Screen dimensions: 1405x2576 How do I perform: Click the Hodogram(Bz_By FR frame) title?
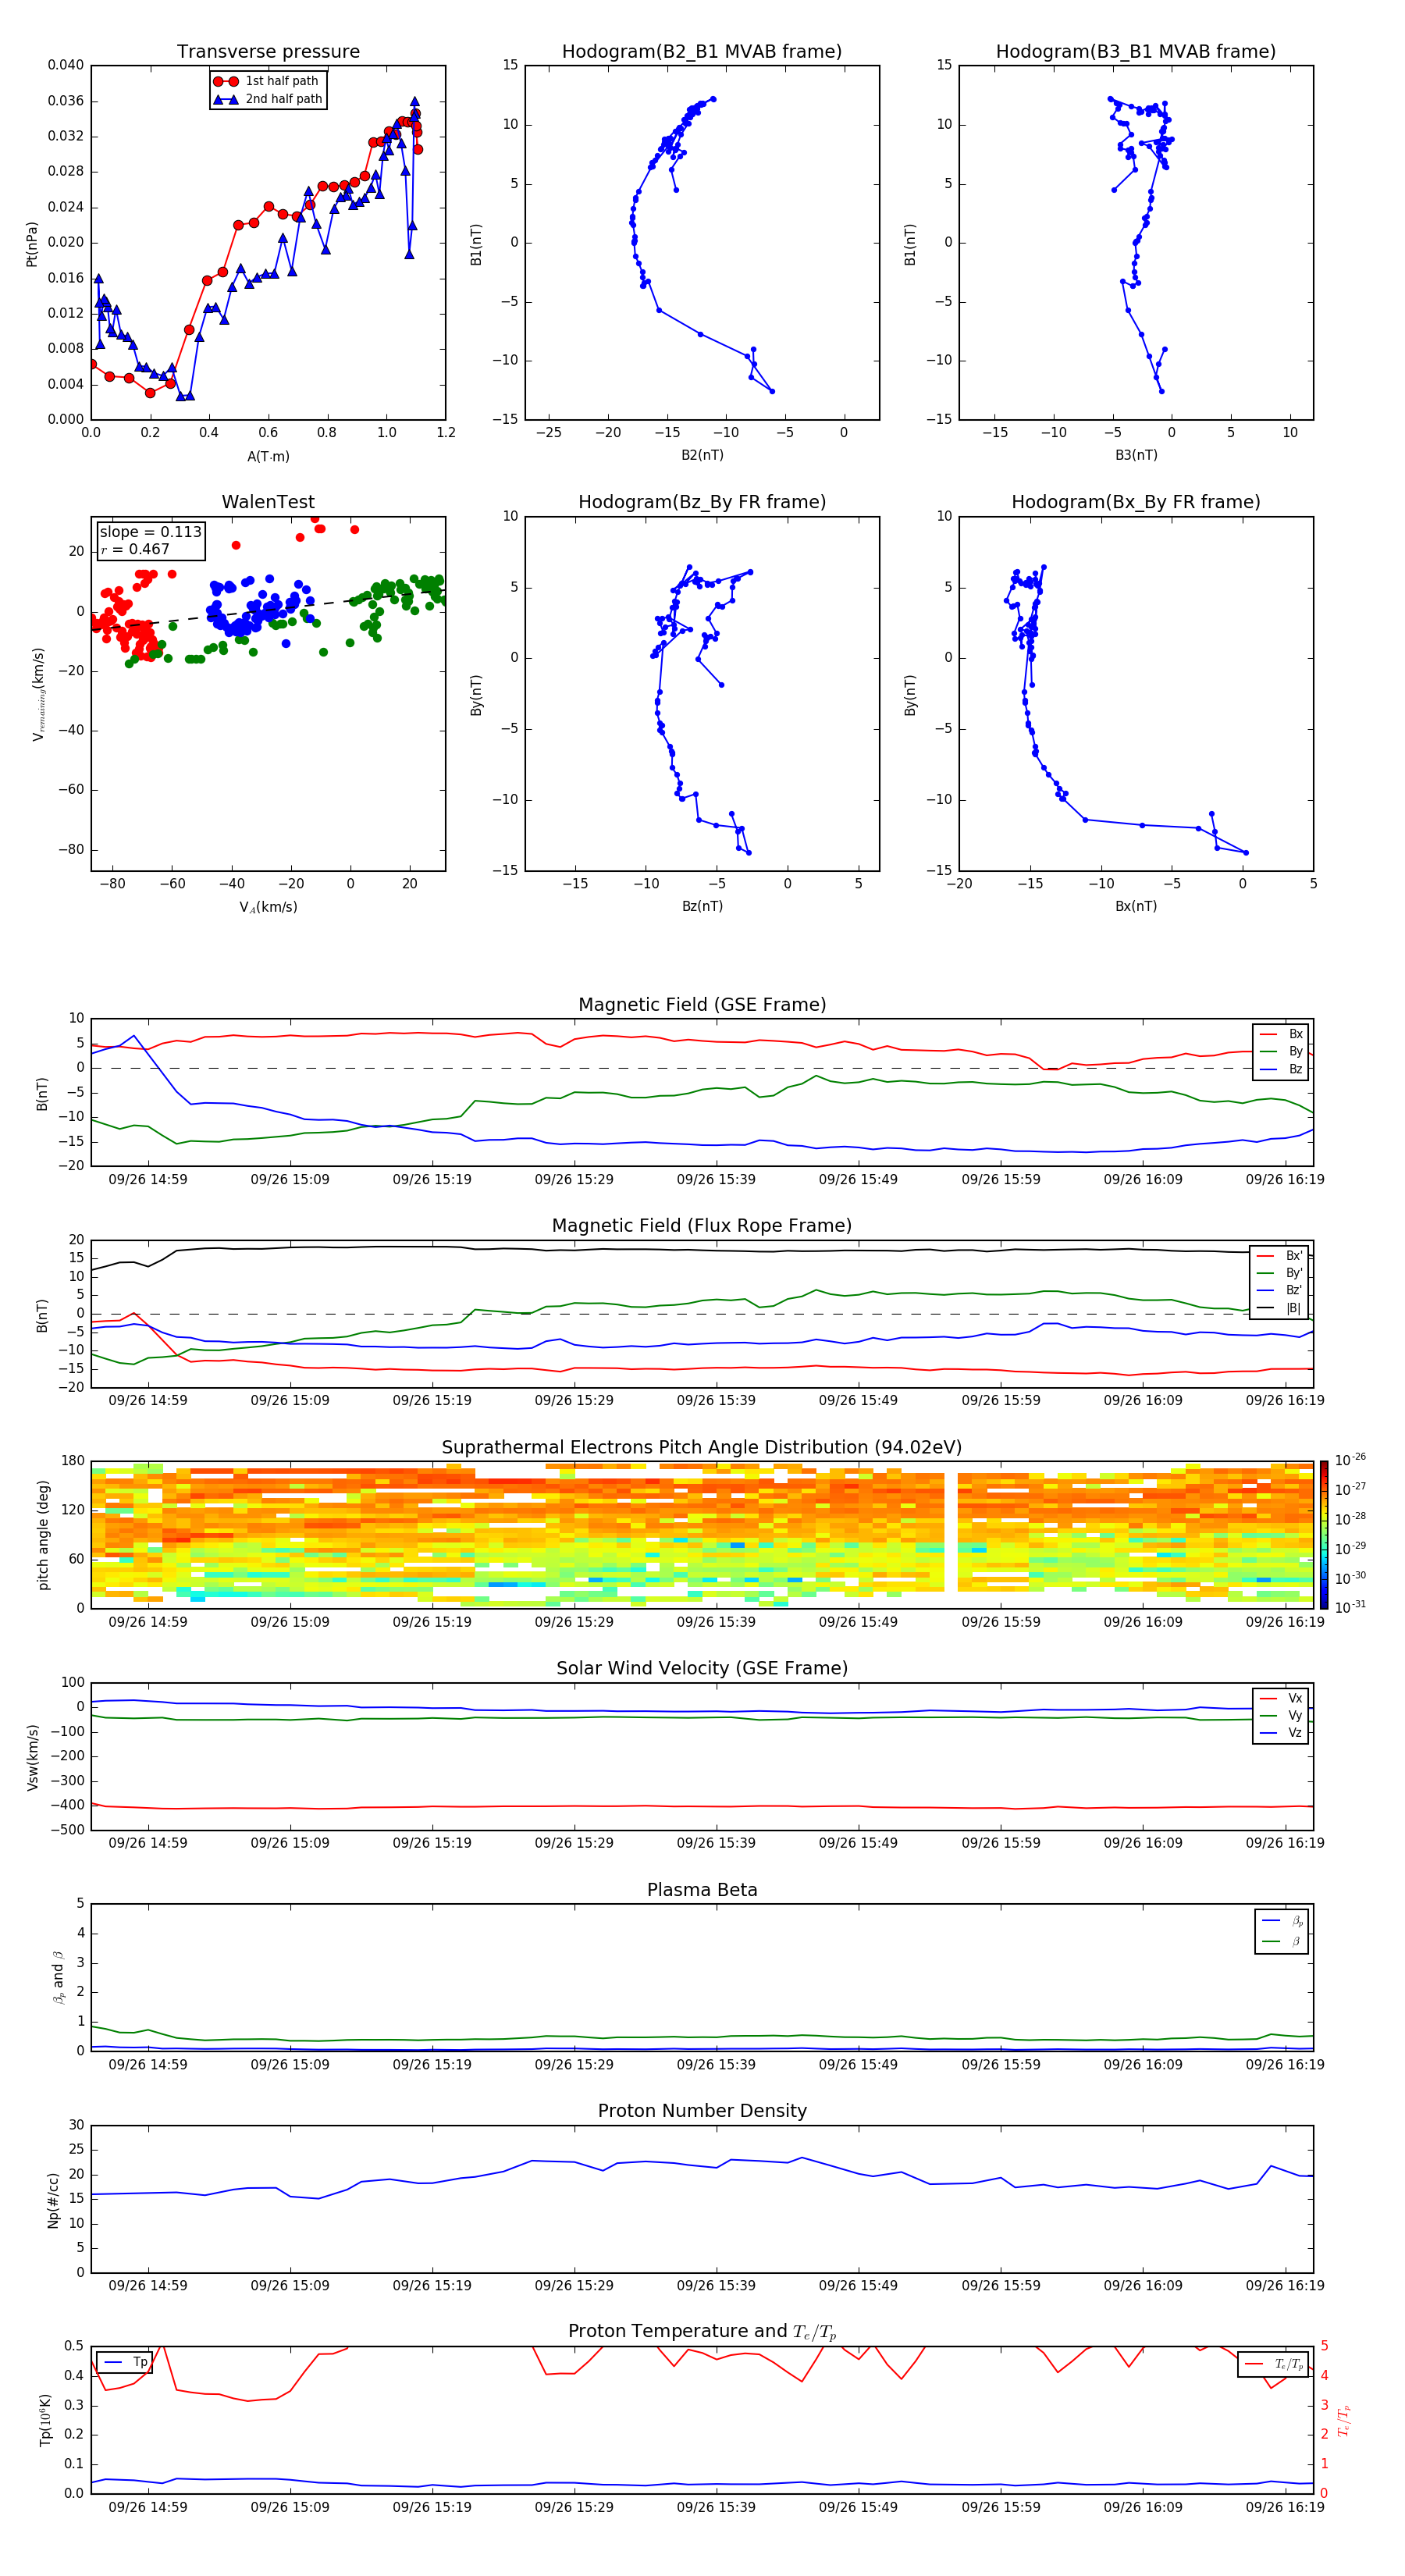pos(702,502)
